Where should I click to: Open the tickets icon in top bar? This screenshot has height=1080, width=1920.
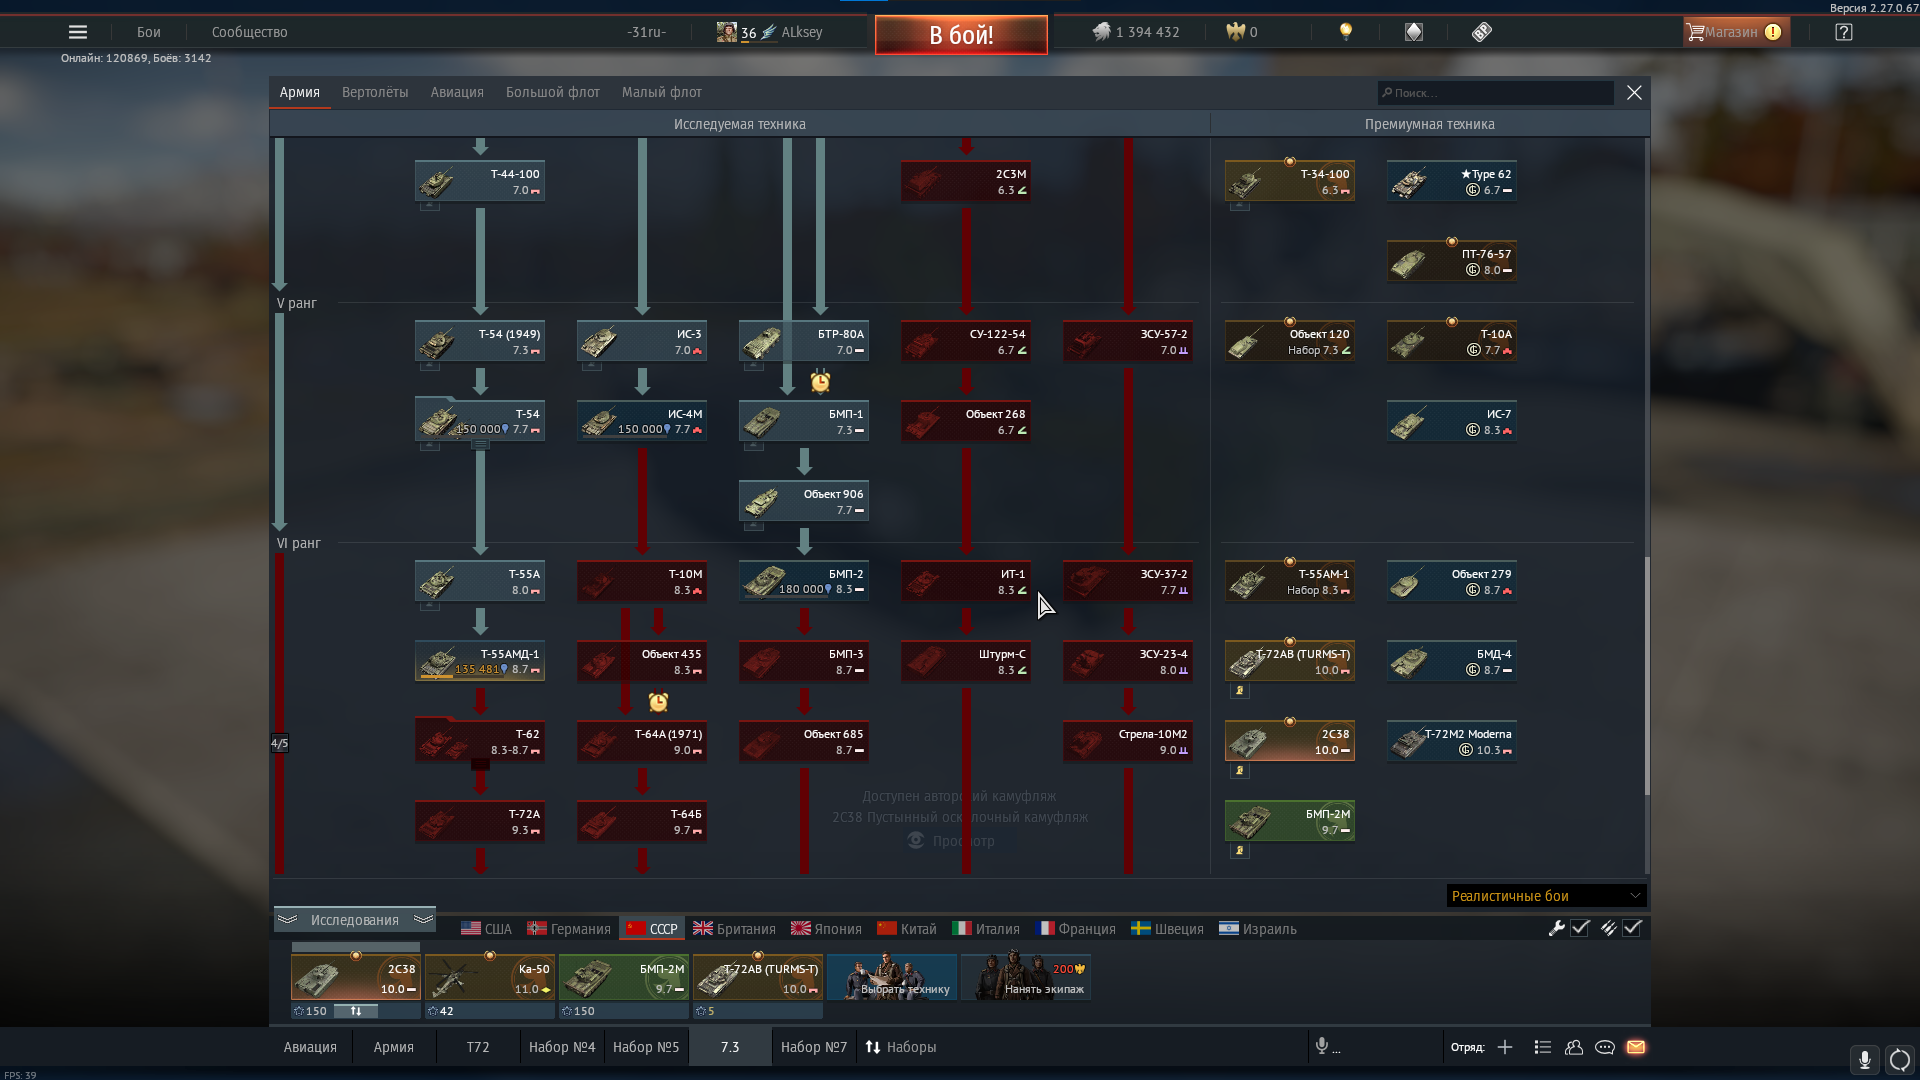click(x=1482, y=32)
